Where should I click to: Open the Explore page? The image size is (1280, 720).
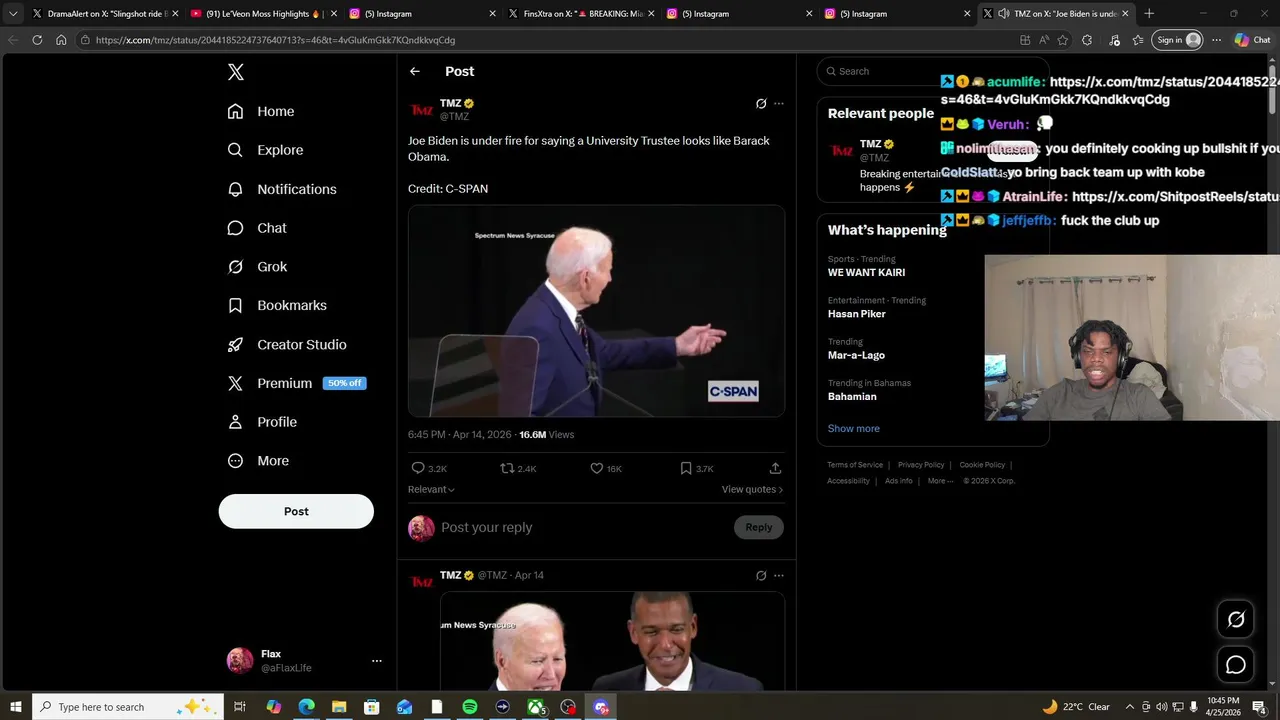[x=265, y=150]
